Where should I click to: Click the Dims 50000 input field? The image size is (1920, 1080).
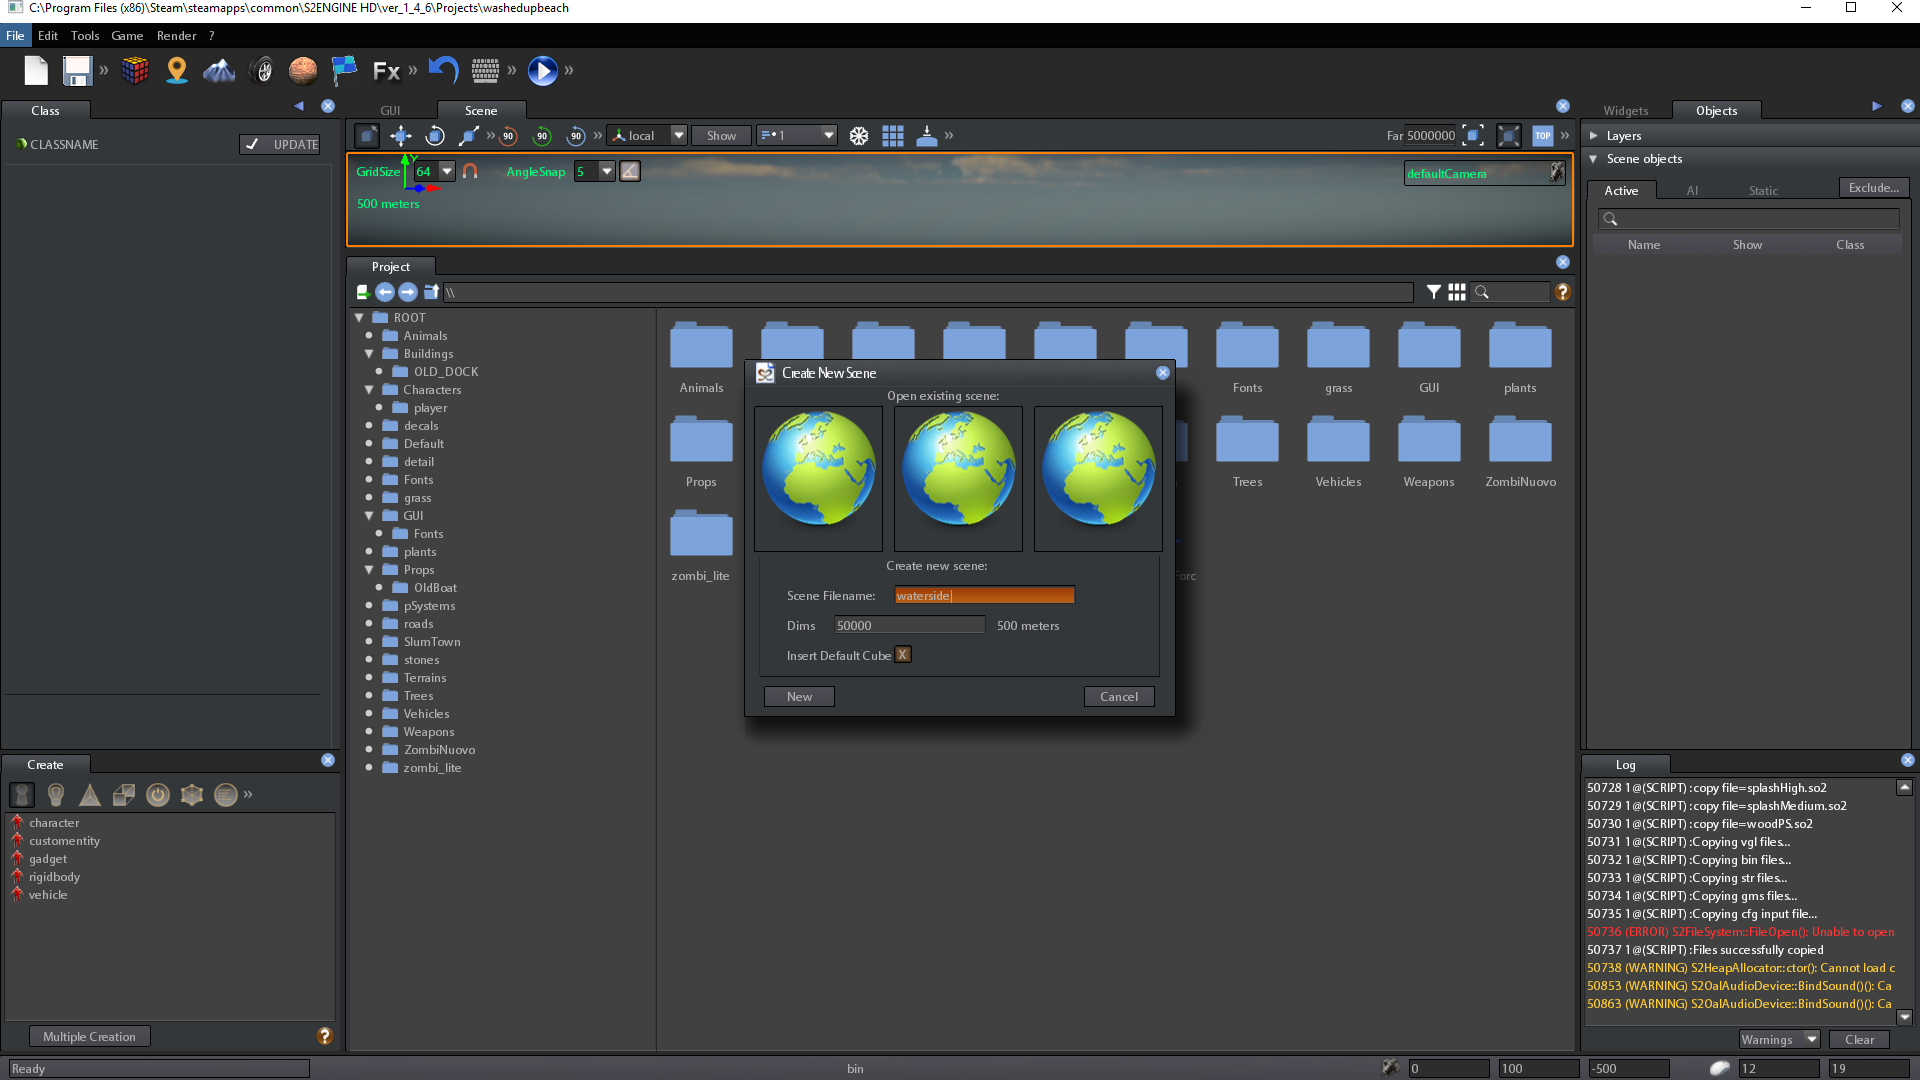click(910, 626)
